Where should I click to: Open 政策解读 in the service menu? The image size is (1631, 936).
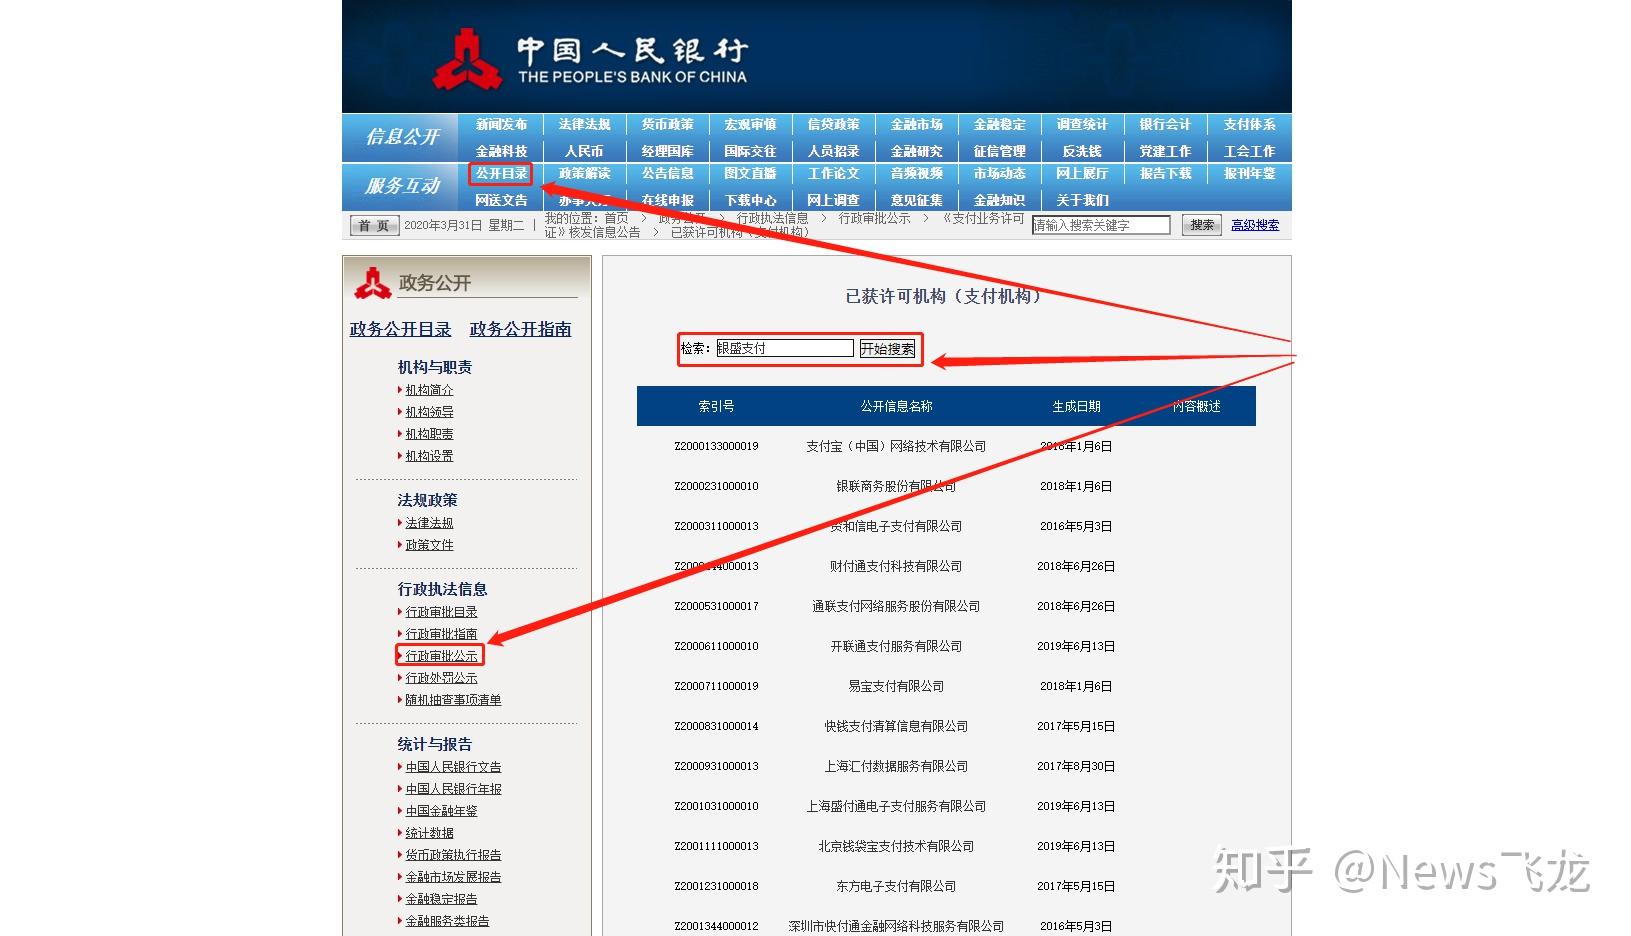tap(584, 173)
